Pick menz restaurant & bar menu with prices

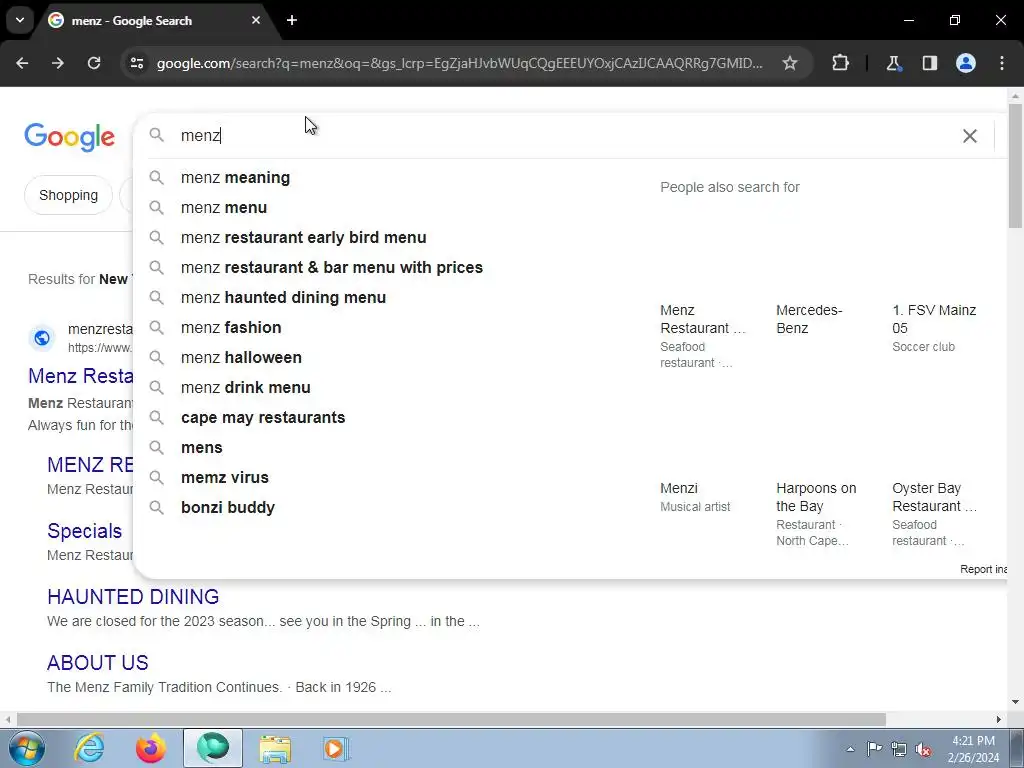(331, 268)
